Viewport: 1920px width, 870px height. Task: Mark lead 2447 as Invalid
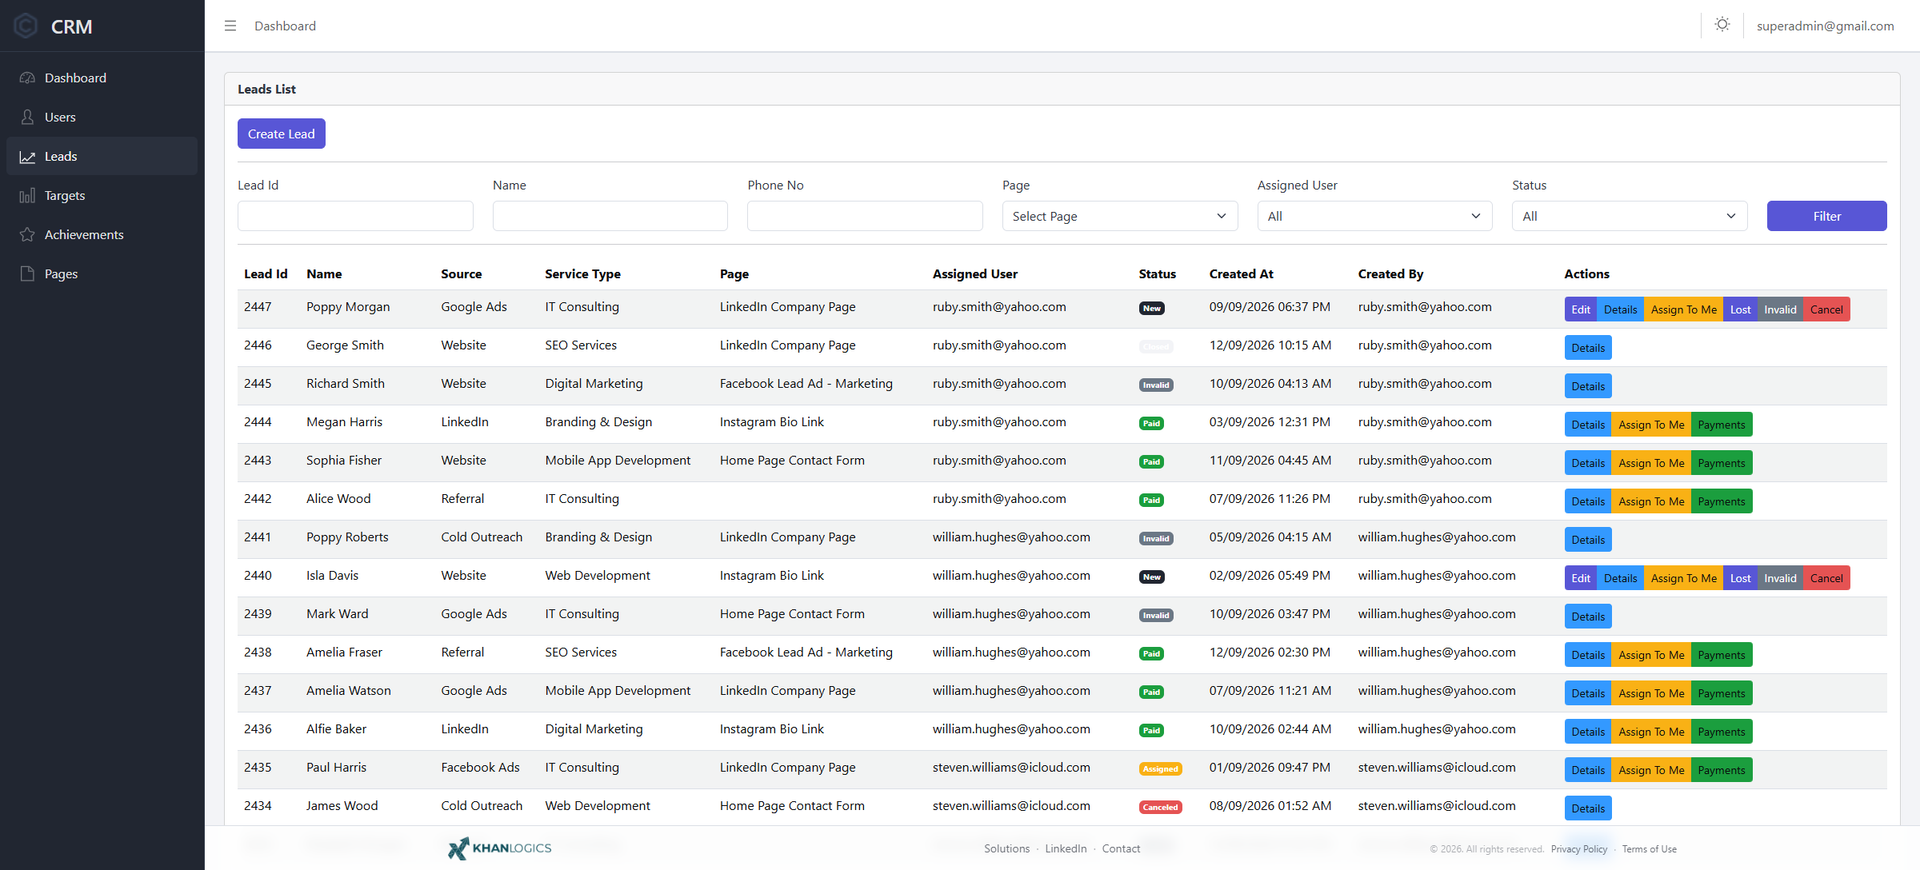[1781, 310]
